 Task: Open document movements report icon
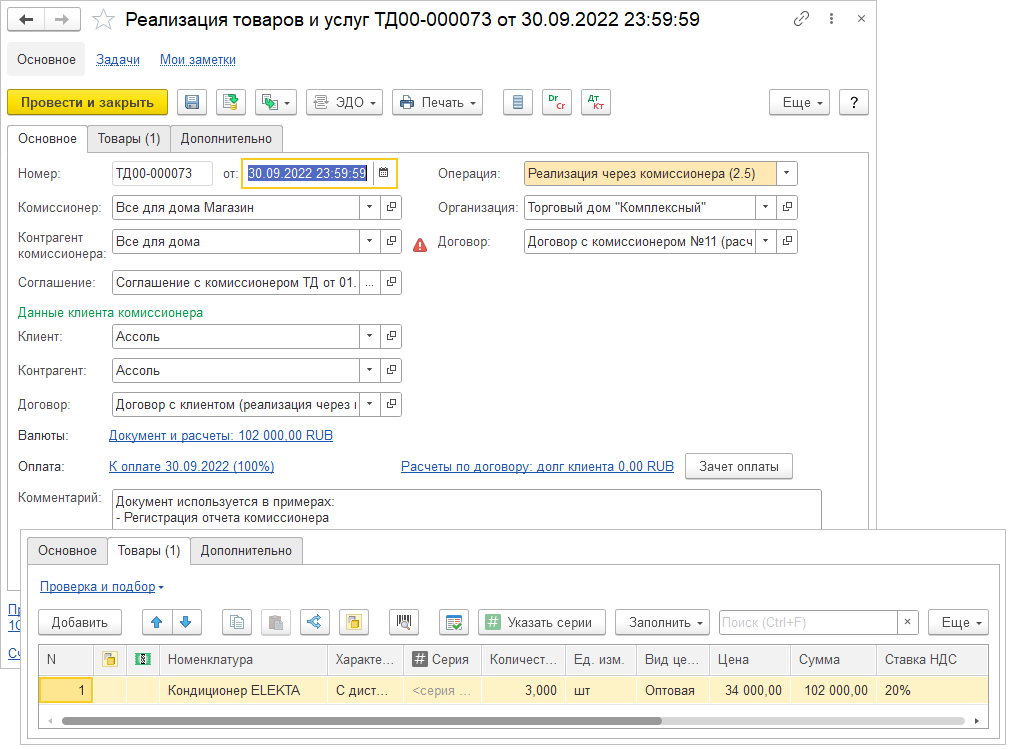(x=518, y=102)
